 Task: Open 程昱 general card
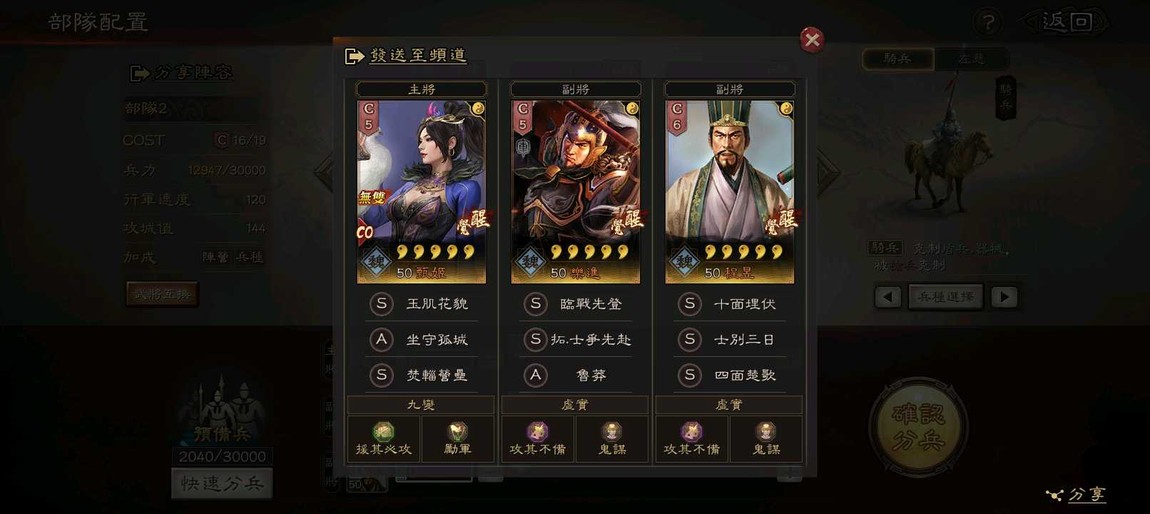tap(730, 191)
